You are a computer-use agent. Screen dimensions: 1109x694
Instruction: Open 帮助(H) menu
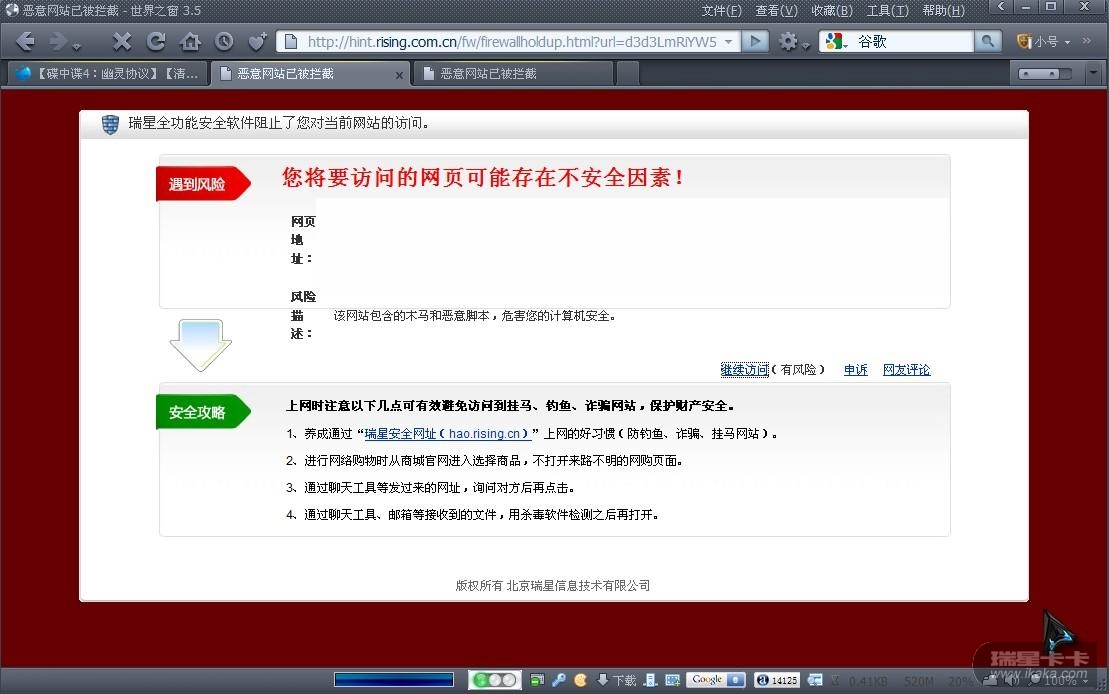[x=943, y=11]
